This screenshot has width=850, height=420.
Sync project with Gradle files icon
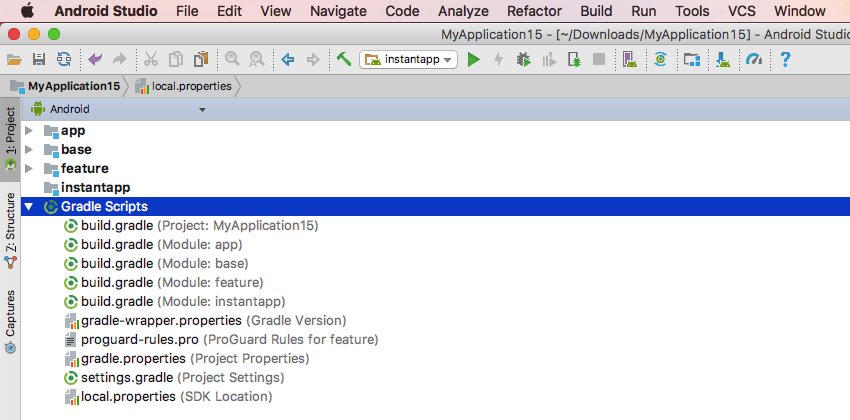coord(660,60)
